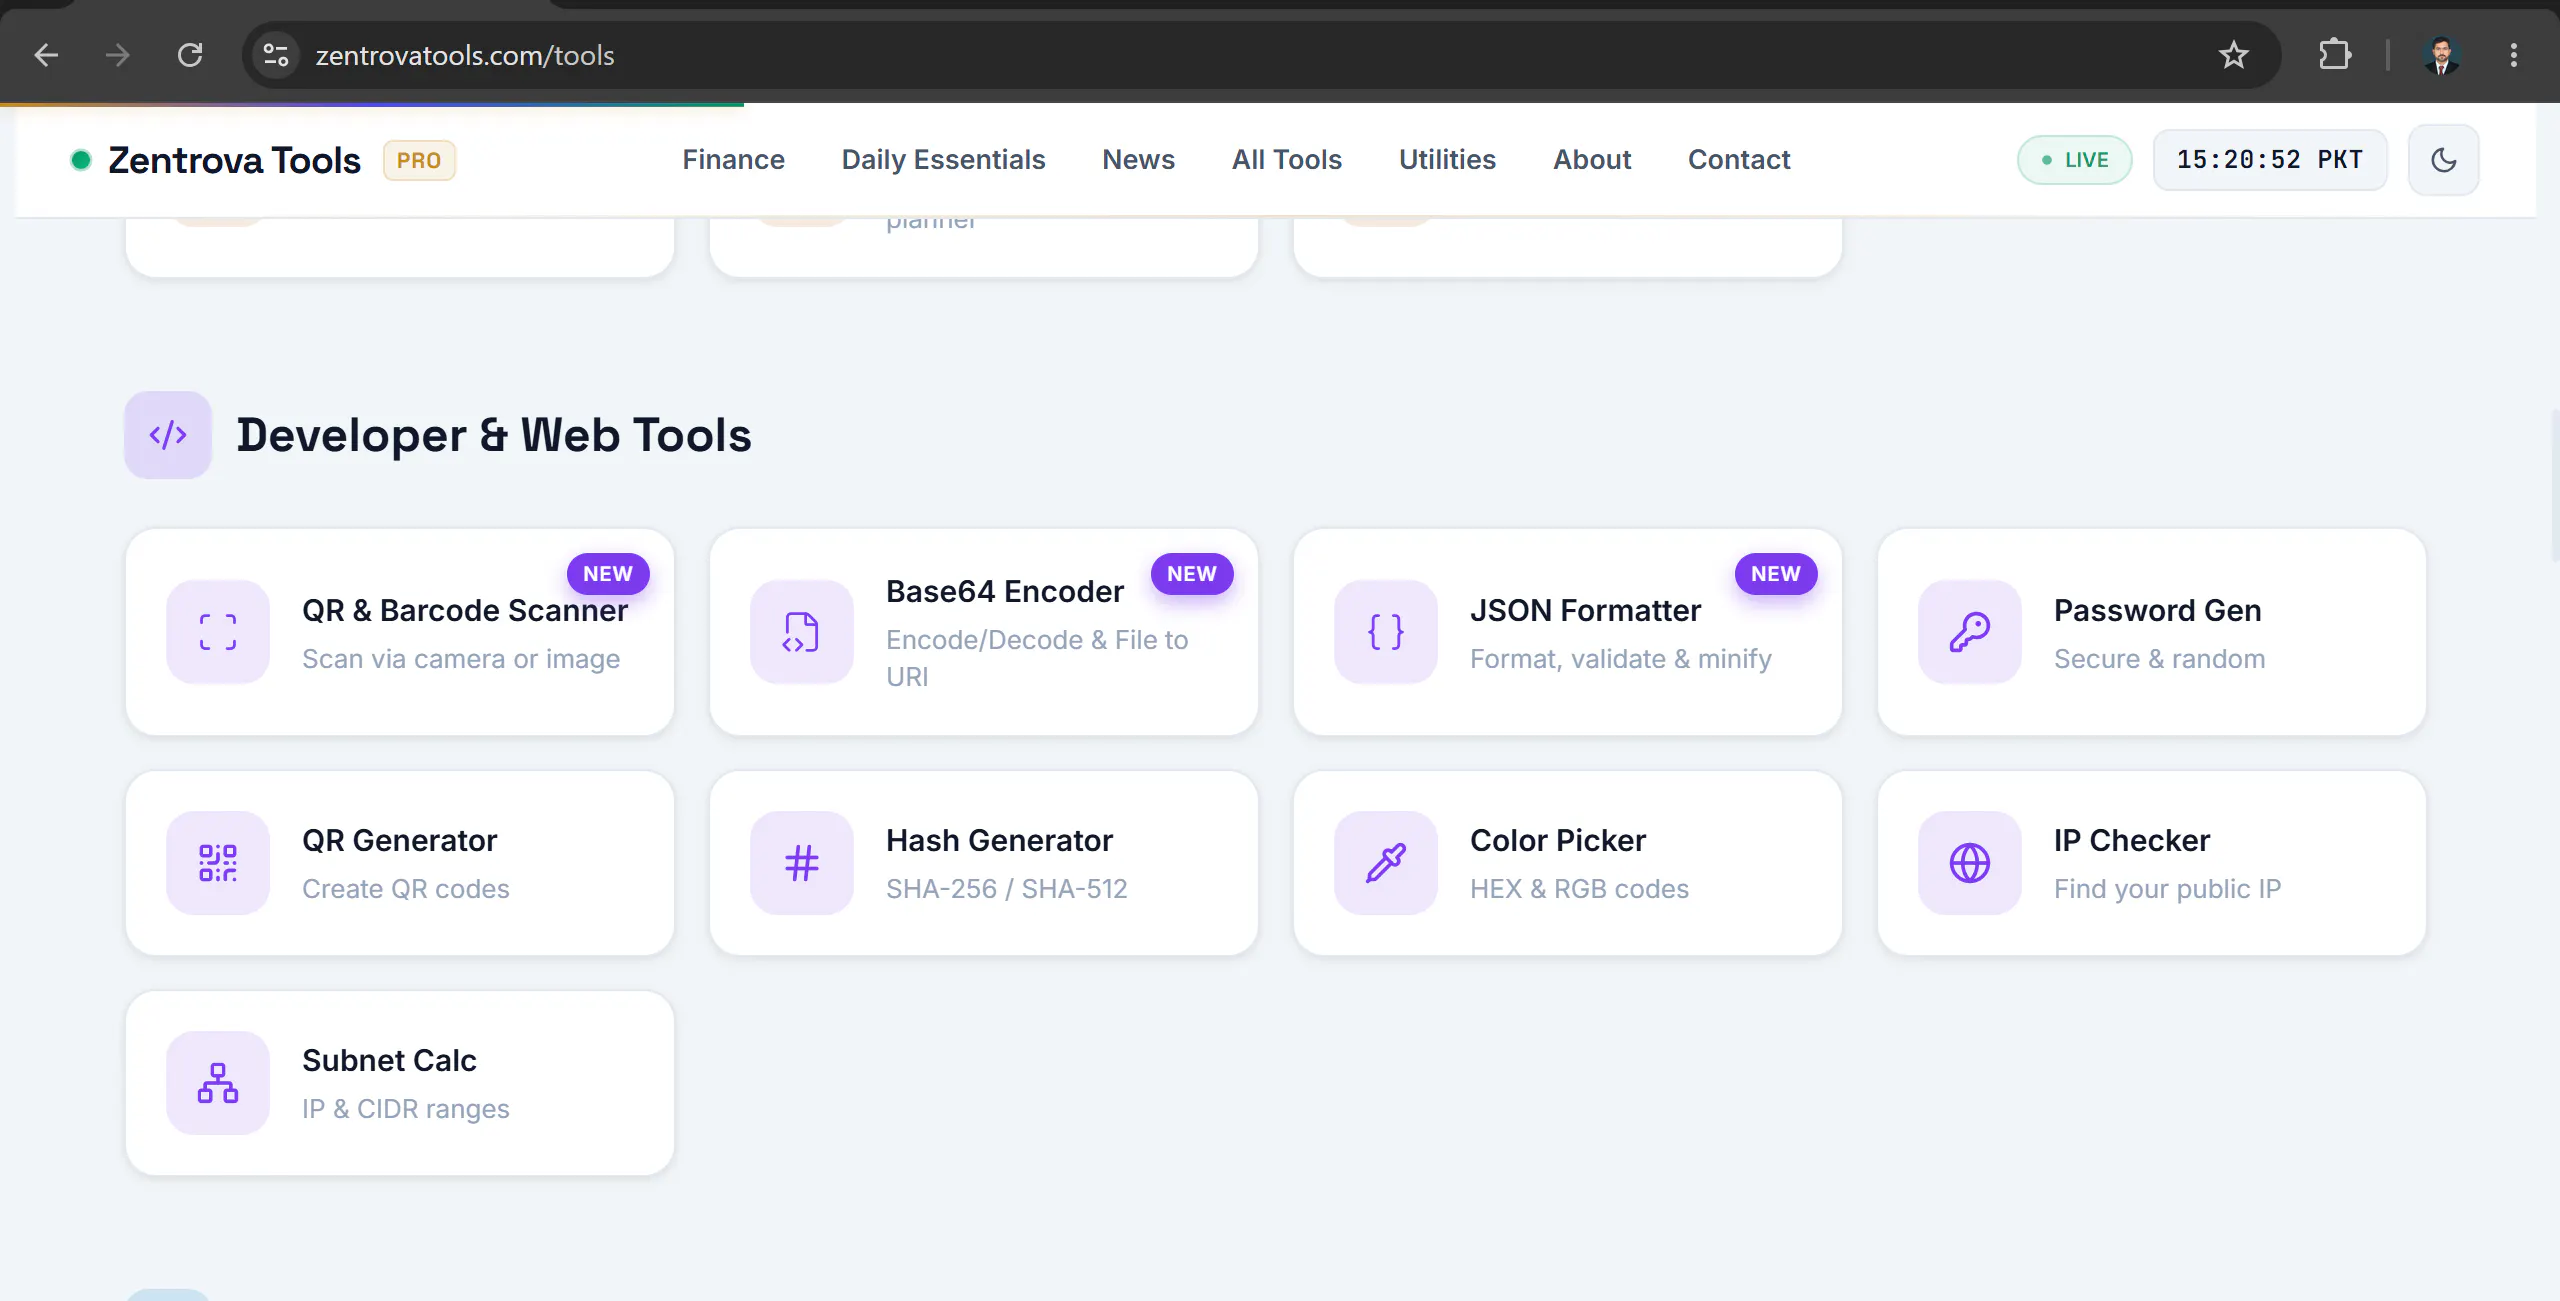Go back using the browser back arrow
2560x1301 pixels.
coord(46,55)
